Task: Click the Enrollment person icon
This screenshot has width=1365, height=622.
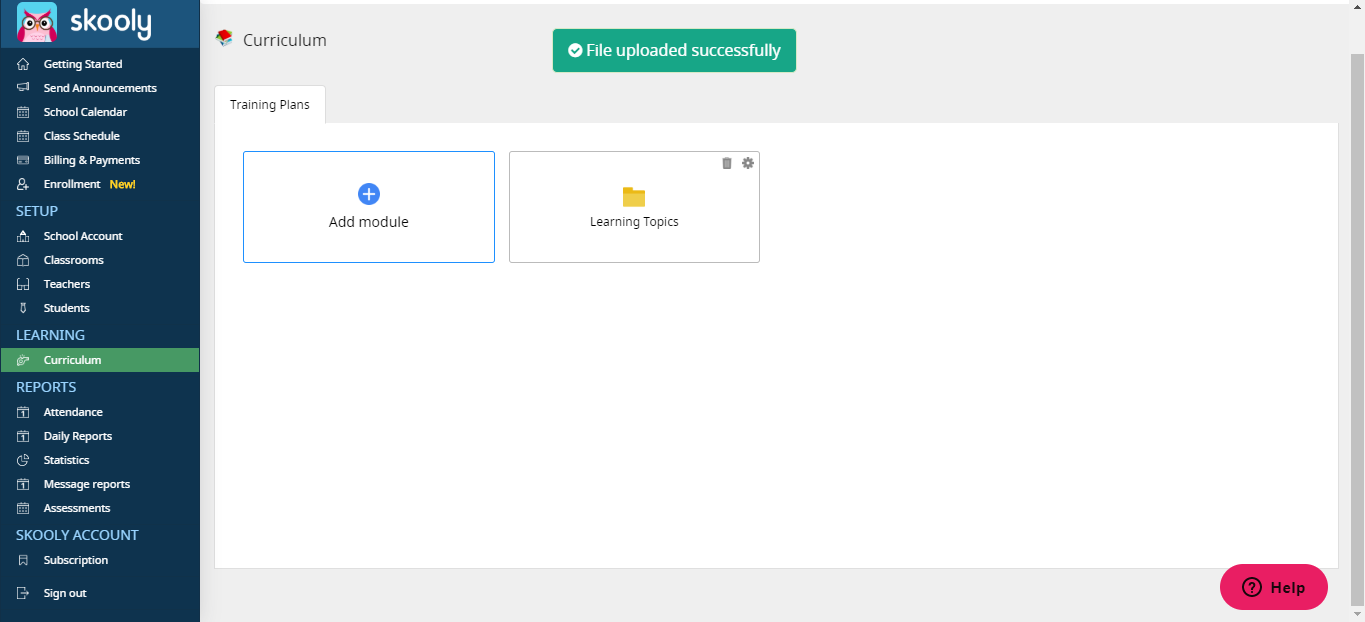Action: click(x=23, y=184)
